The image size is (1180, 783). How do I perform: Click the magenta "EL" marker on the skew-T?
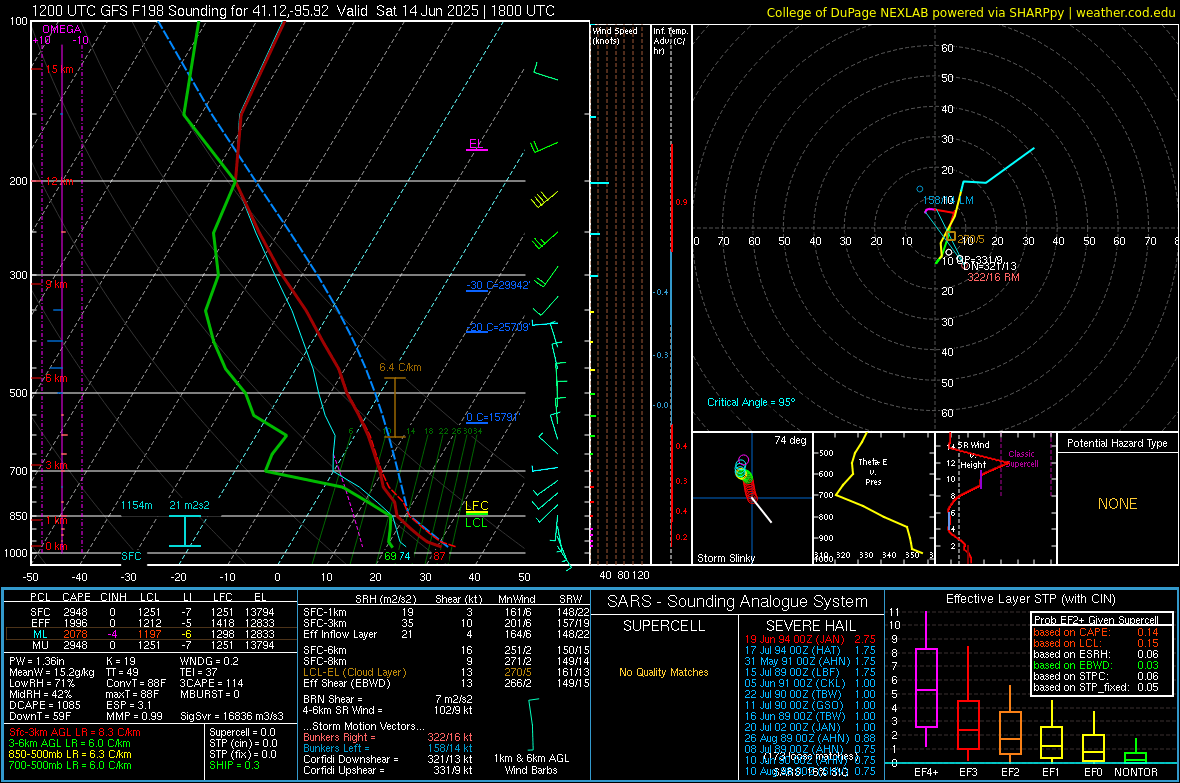click(x=476, y=143)
